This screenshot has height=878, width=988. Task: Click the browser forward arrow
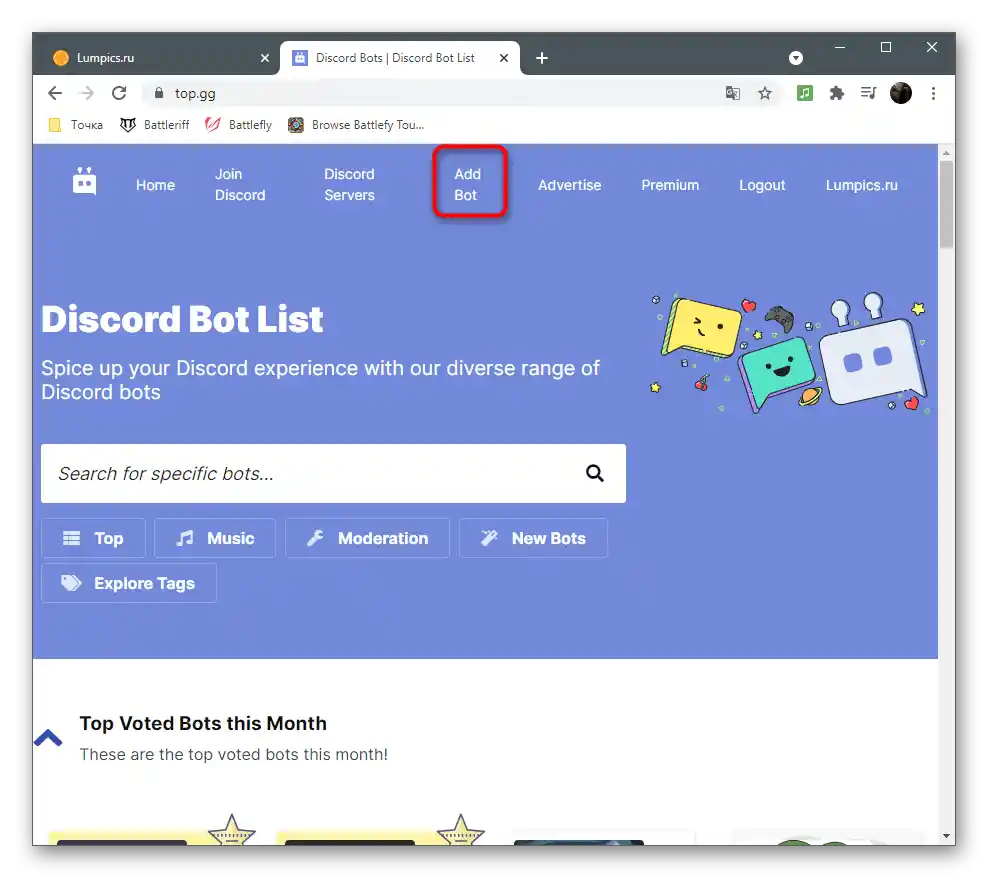coord(86,93)
